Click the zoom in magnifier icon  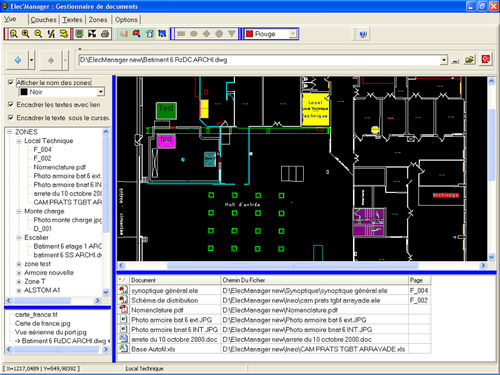point(26,34)
